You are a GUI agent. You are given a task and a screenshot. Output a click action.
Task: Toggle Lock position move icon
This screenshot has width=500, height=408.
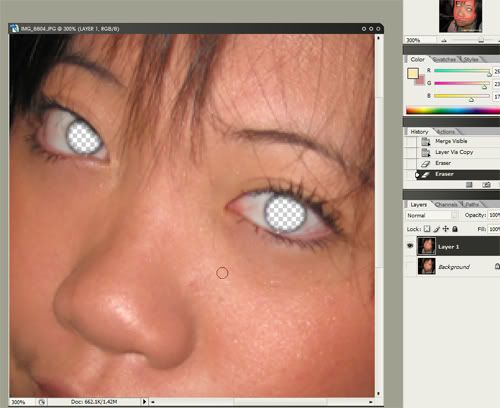tap(446, 229)
